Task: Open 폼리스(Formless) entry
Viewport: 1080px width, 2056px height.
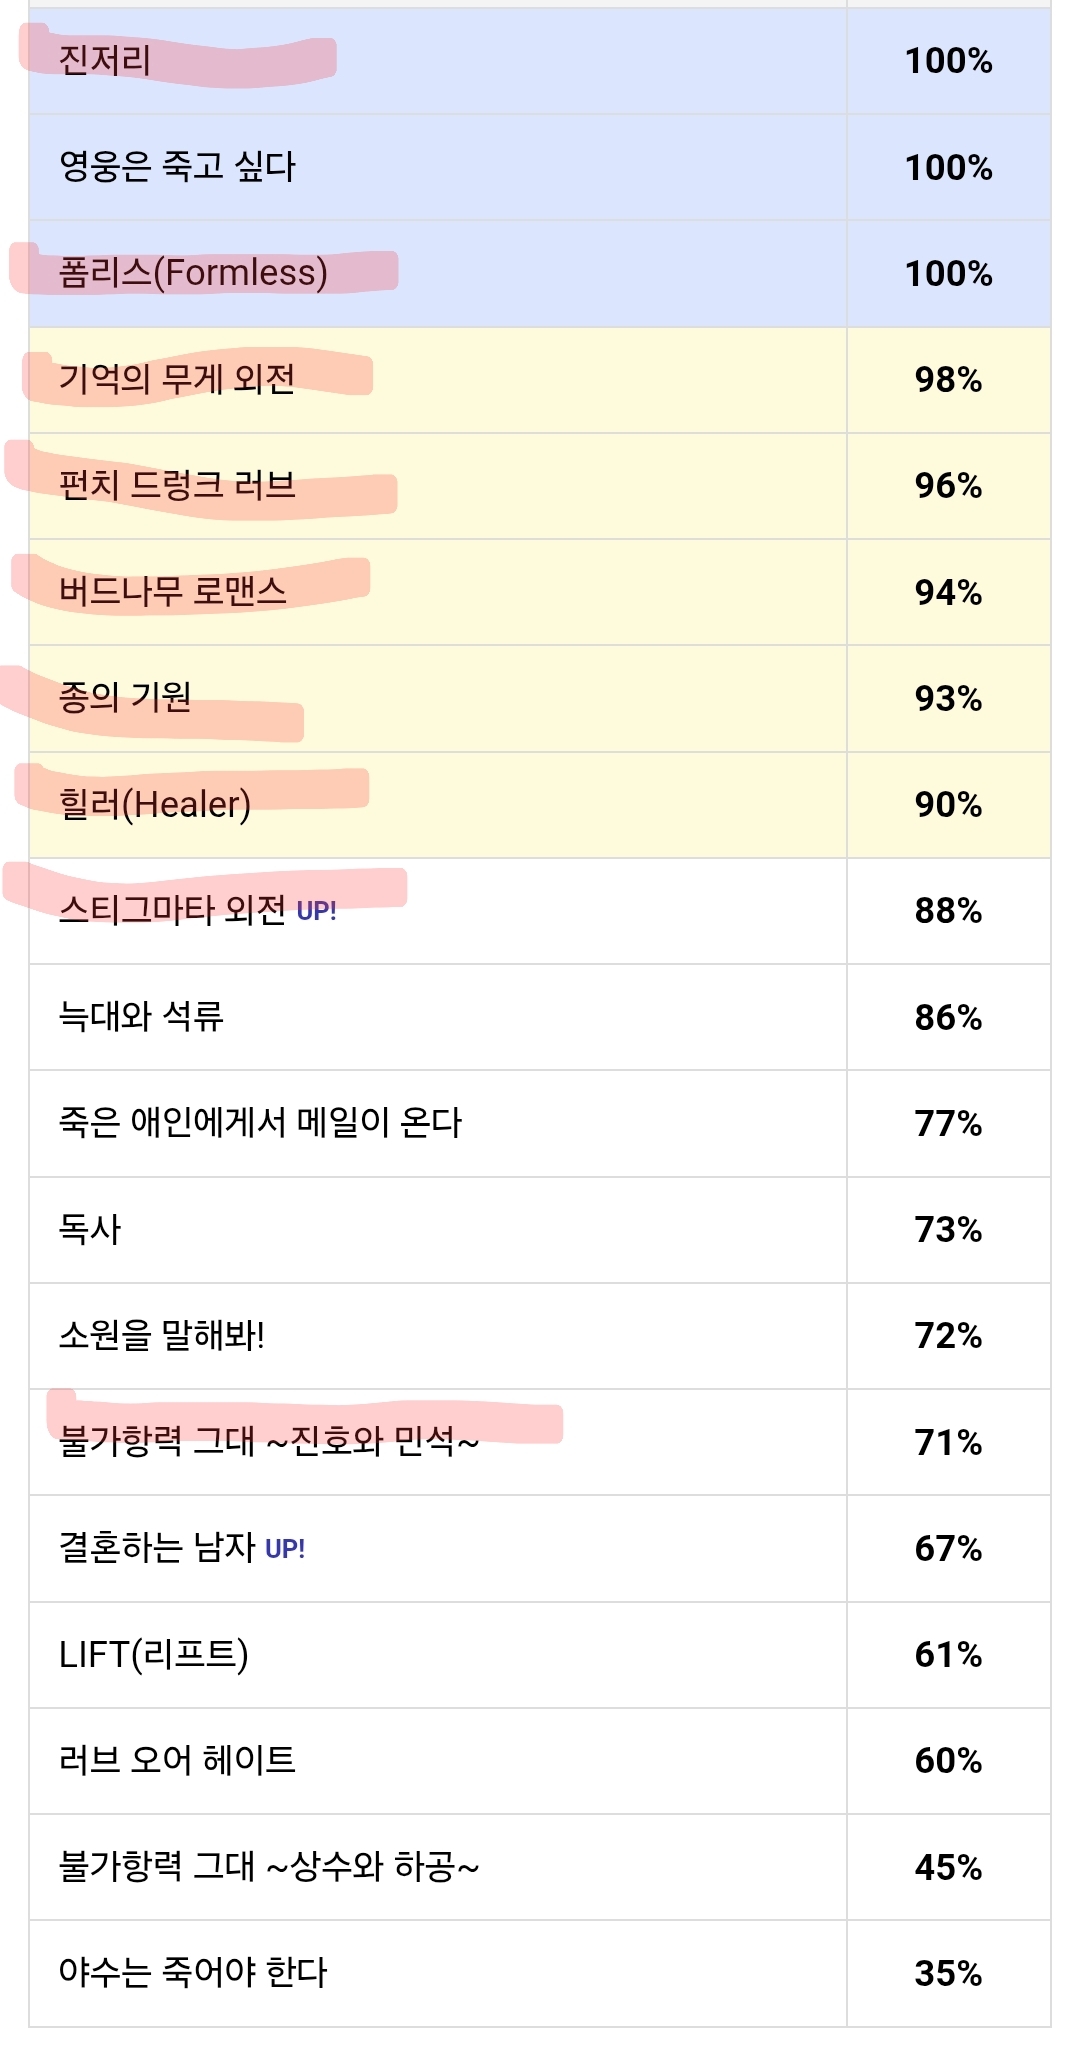Action: pos(193,273)
